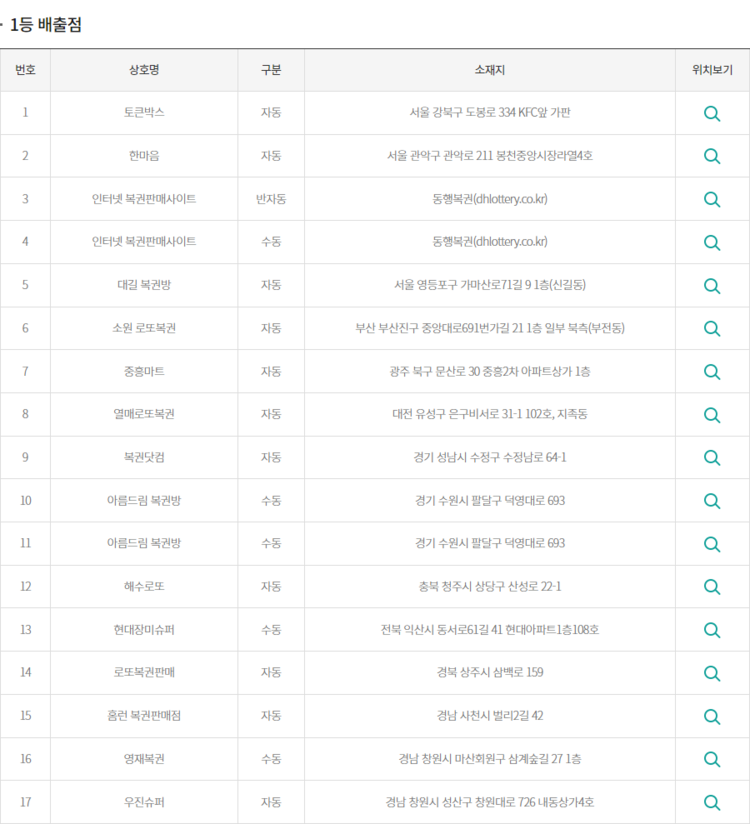Click the 1등 배출점 heading

46,25
